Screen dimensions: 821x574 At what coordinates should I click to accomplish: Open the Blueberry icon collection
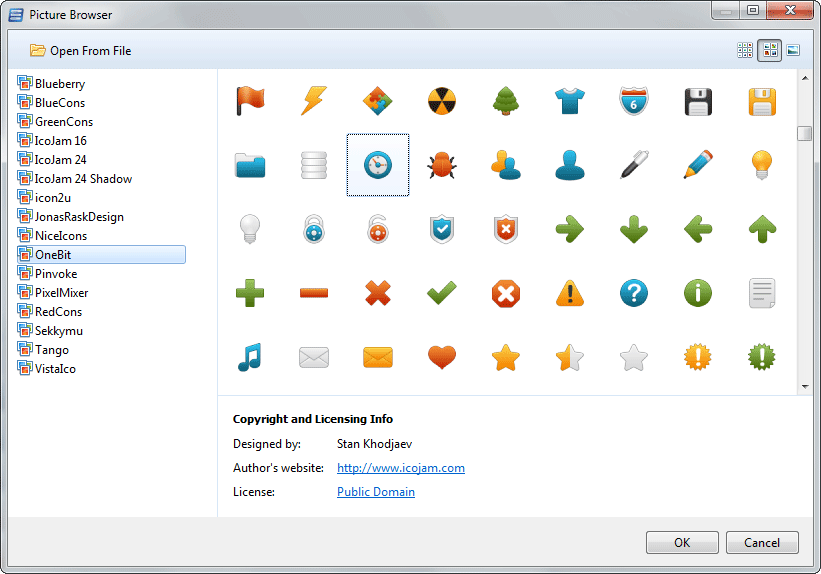coord(60,84)
